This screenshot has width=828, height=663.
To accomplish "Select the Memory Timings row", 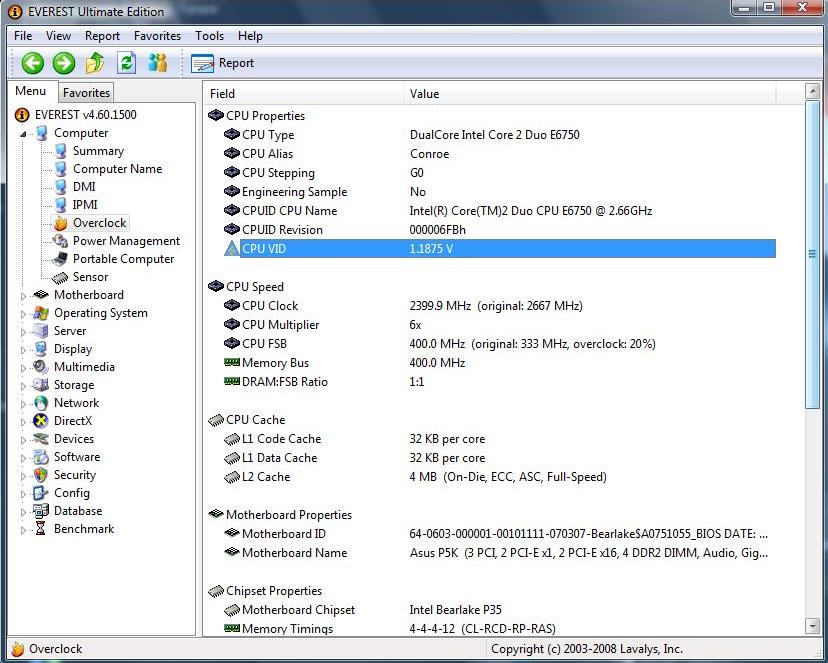I will [500, 629].
